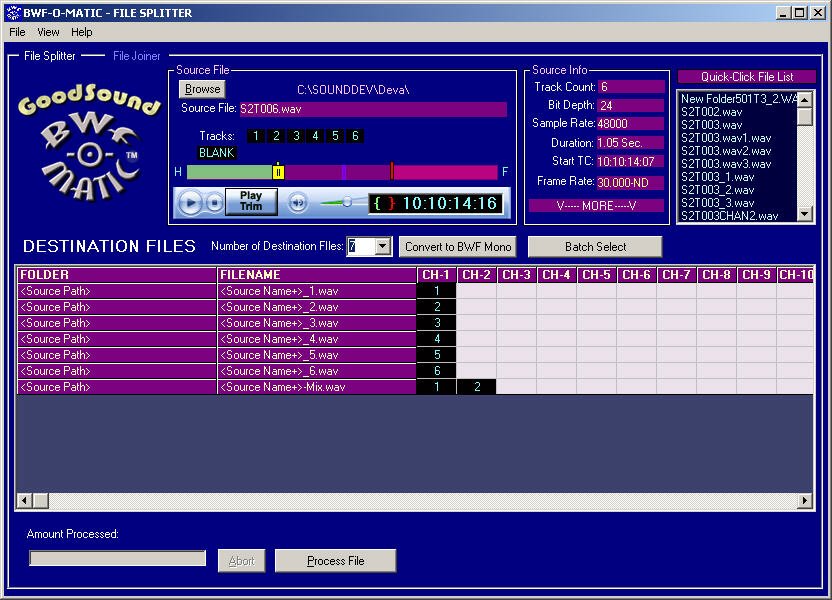Toggle CH-1 assignment for the _1.wav row
The width and height of the screenshot is (832, 600).
437,291
